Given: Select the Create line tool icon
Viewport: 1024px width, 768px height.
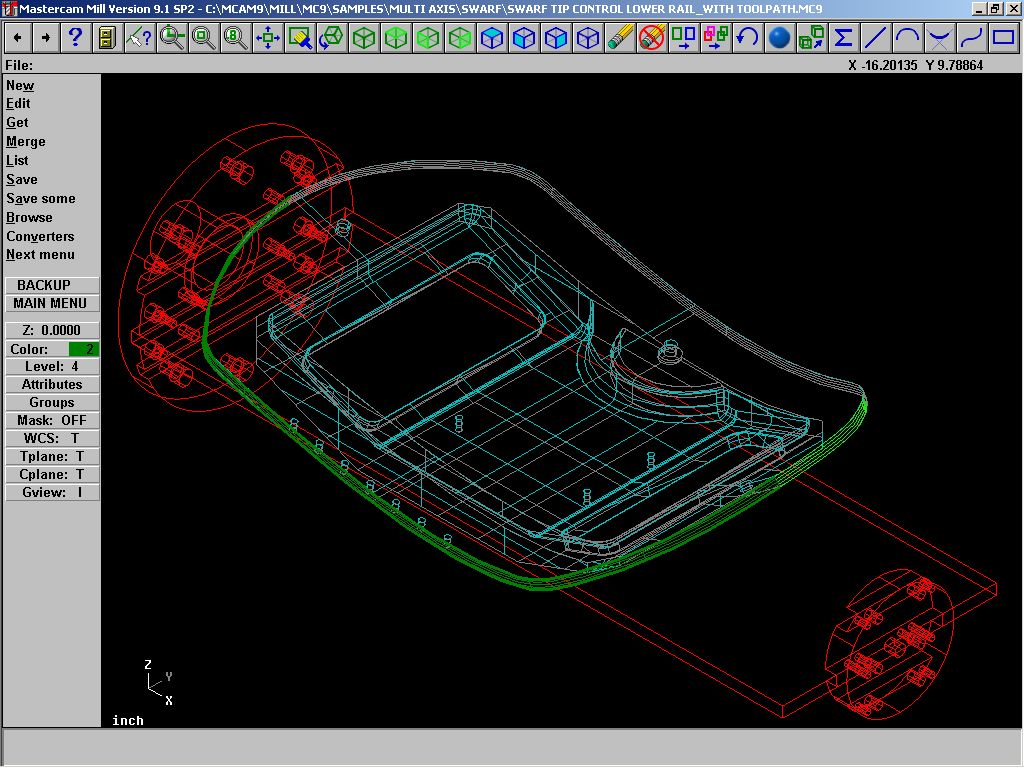Looking at the screenshot, I should point(876,38).
